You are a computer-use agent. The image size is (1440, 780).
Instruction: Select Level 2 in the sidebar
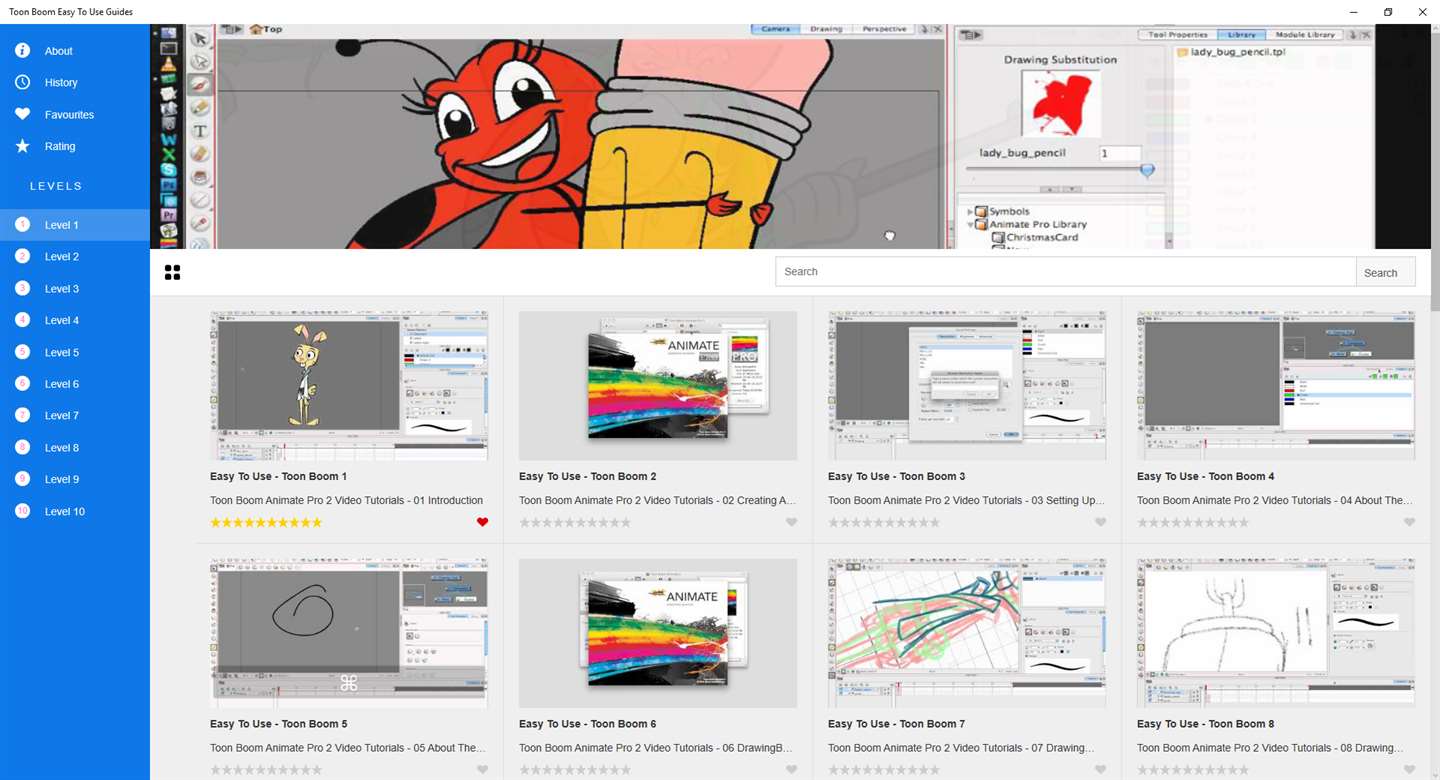(75, 257)
